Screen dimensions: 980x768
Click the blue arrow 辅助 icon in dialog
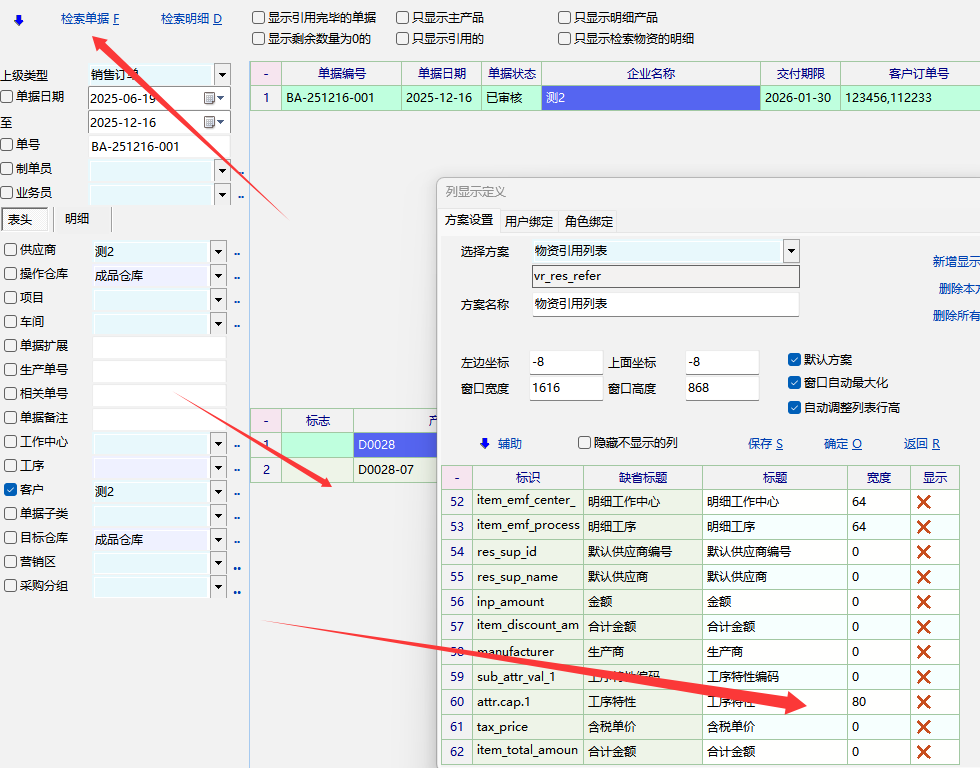pos(486,443)
